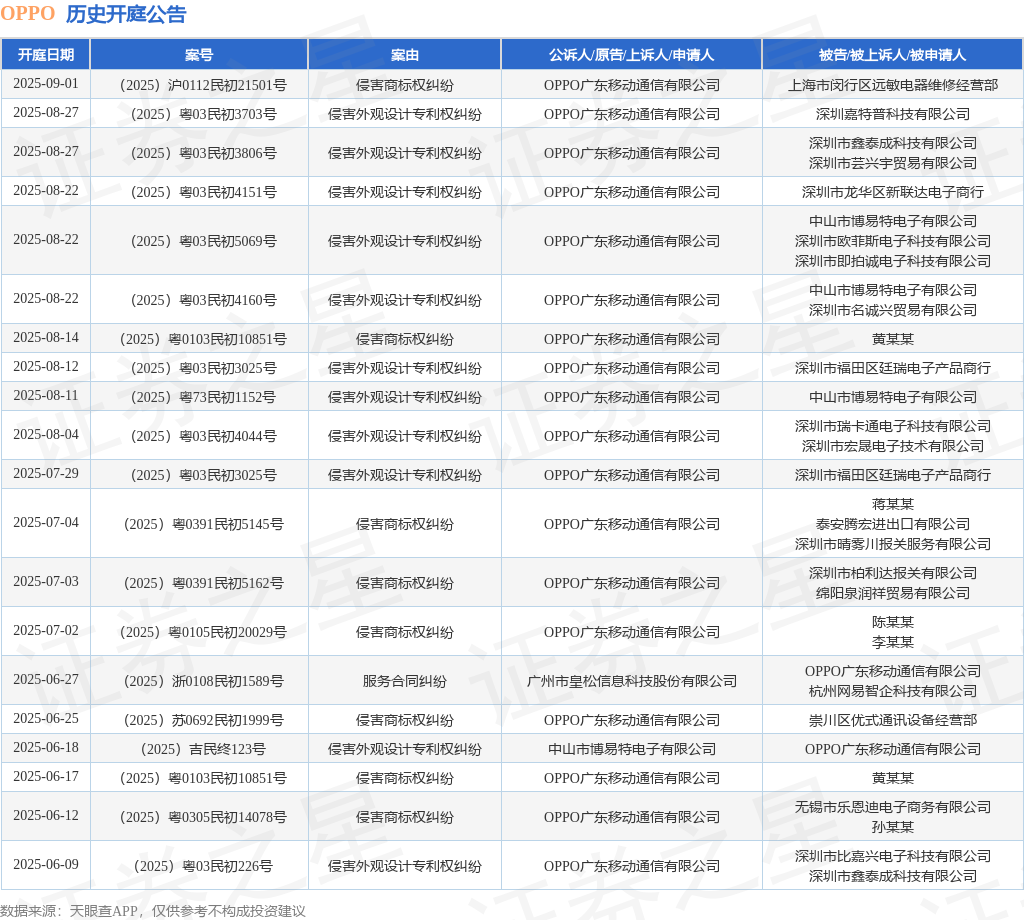Click defendant '陈某某'
Image resolution: width=1024 pixels, height=920 pixels.
coord(893,622)
